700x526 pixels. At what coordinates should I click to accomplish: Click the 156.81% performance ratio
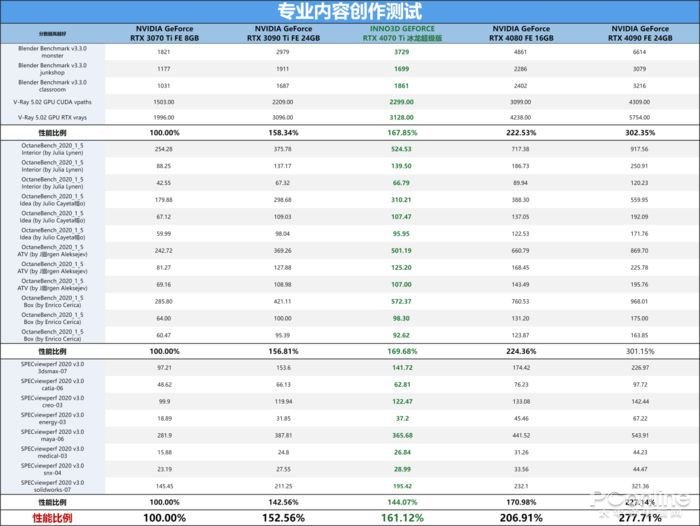click(x=283, y=352)
